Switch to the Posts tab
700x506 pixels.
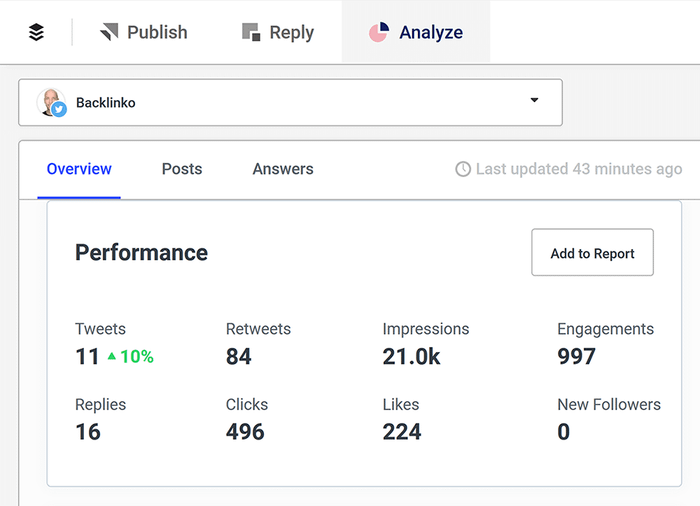pos(182,169)
